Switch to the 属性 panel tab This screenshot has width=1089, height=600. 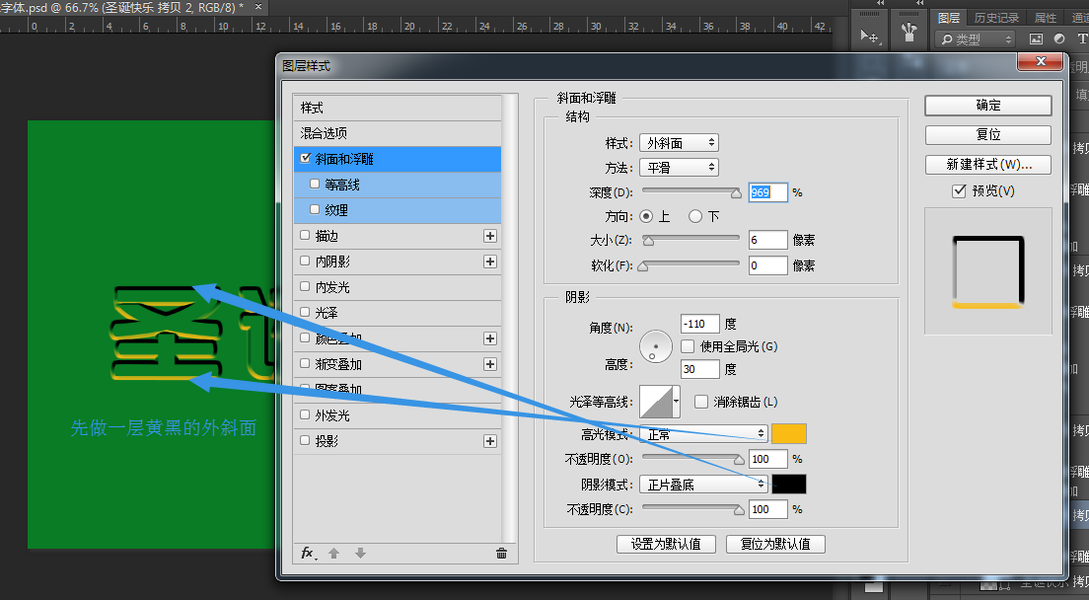point(1045,17)
